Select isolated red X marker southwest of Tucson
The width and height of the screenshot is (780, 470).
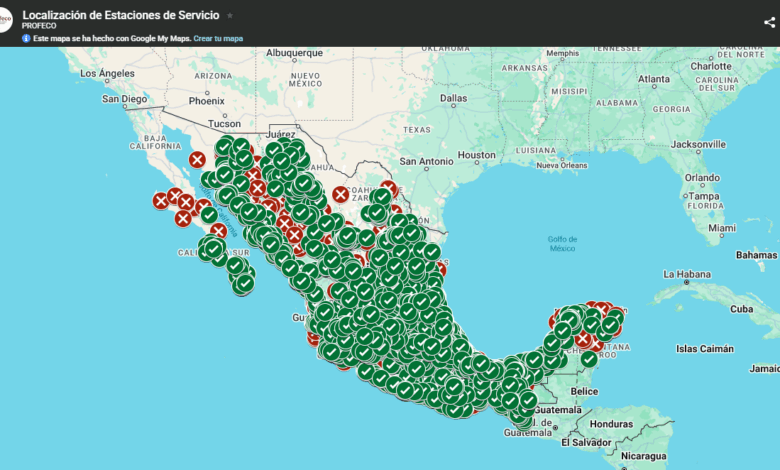pos(197,160)
